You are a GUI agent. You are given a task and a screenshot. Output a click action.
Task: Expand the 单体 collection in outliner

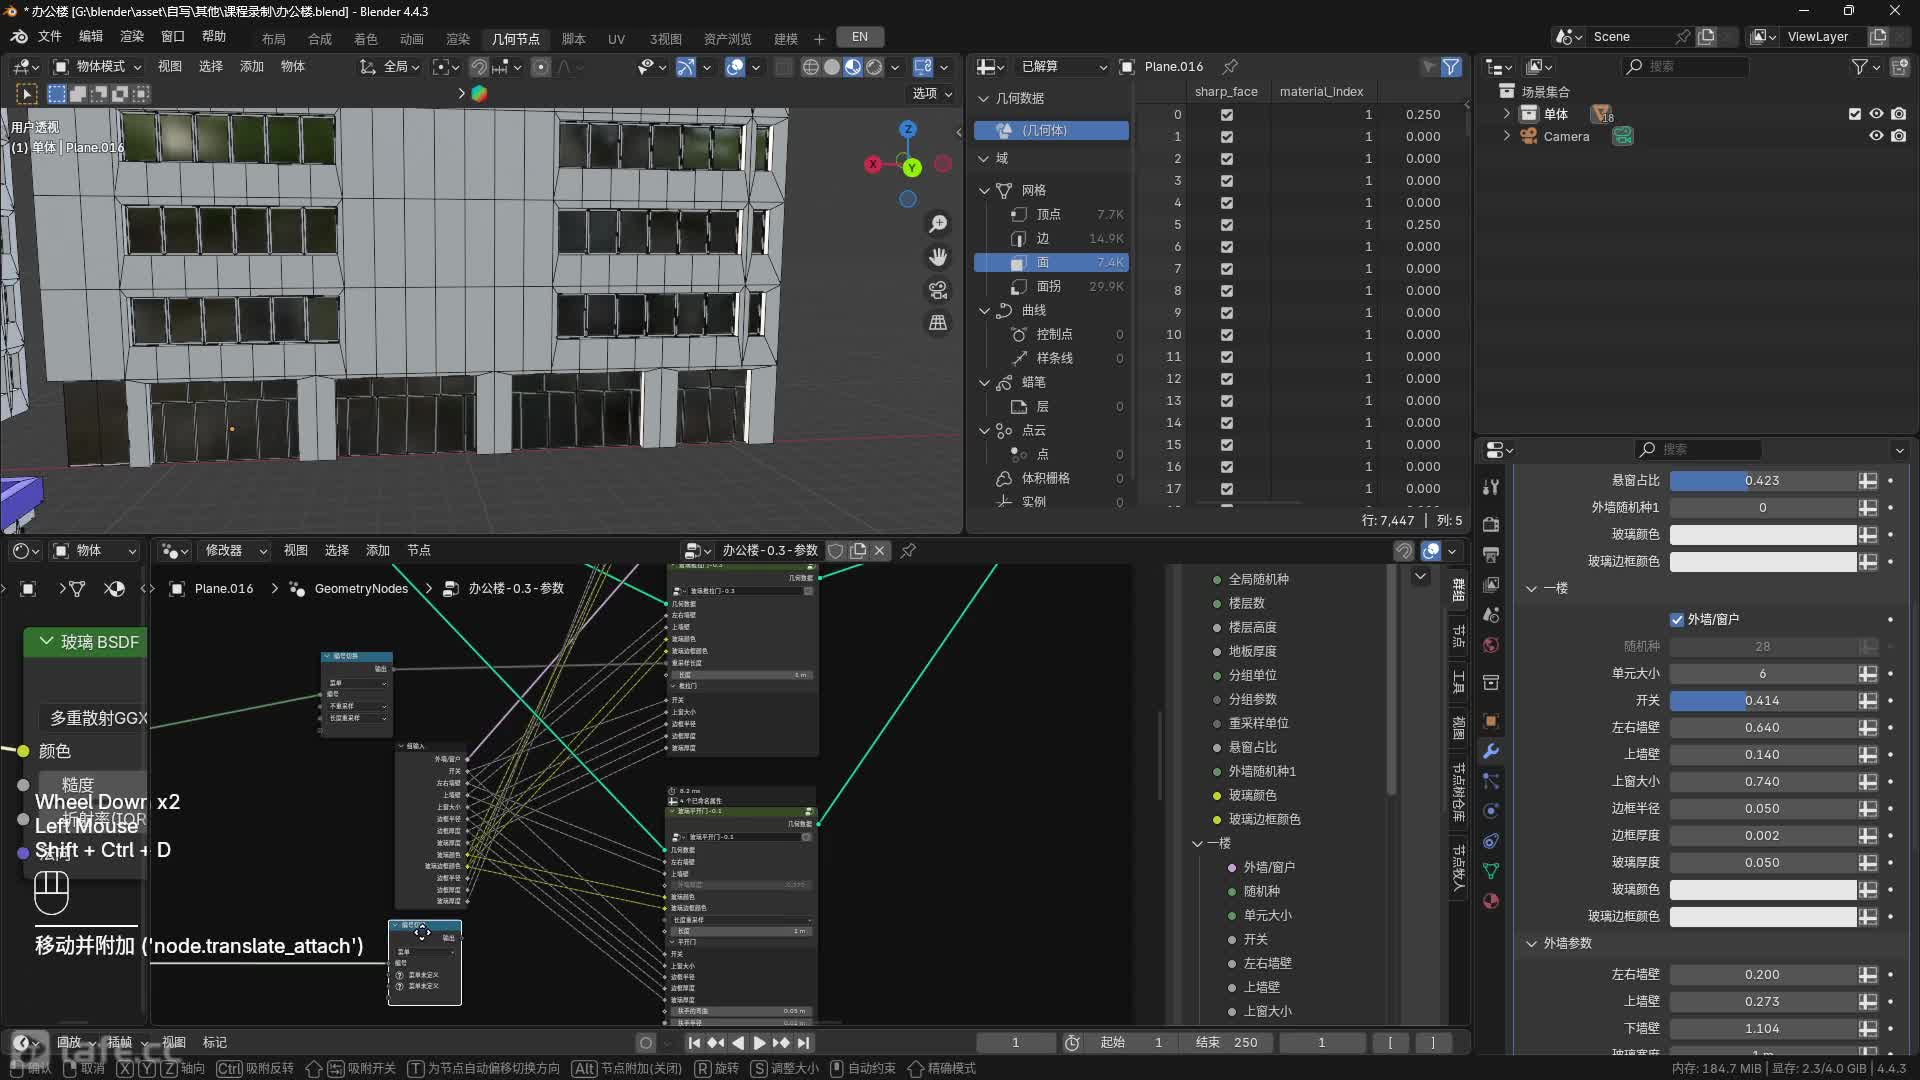pyautogui.click(x=1507, y=114)
